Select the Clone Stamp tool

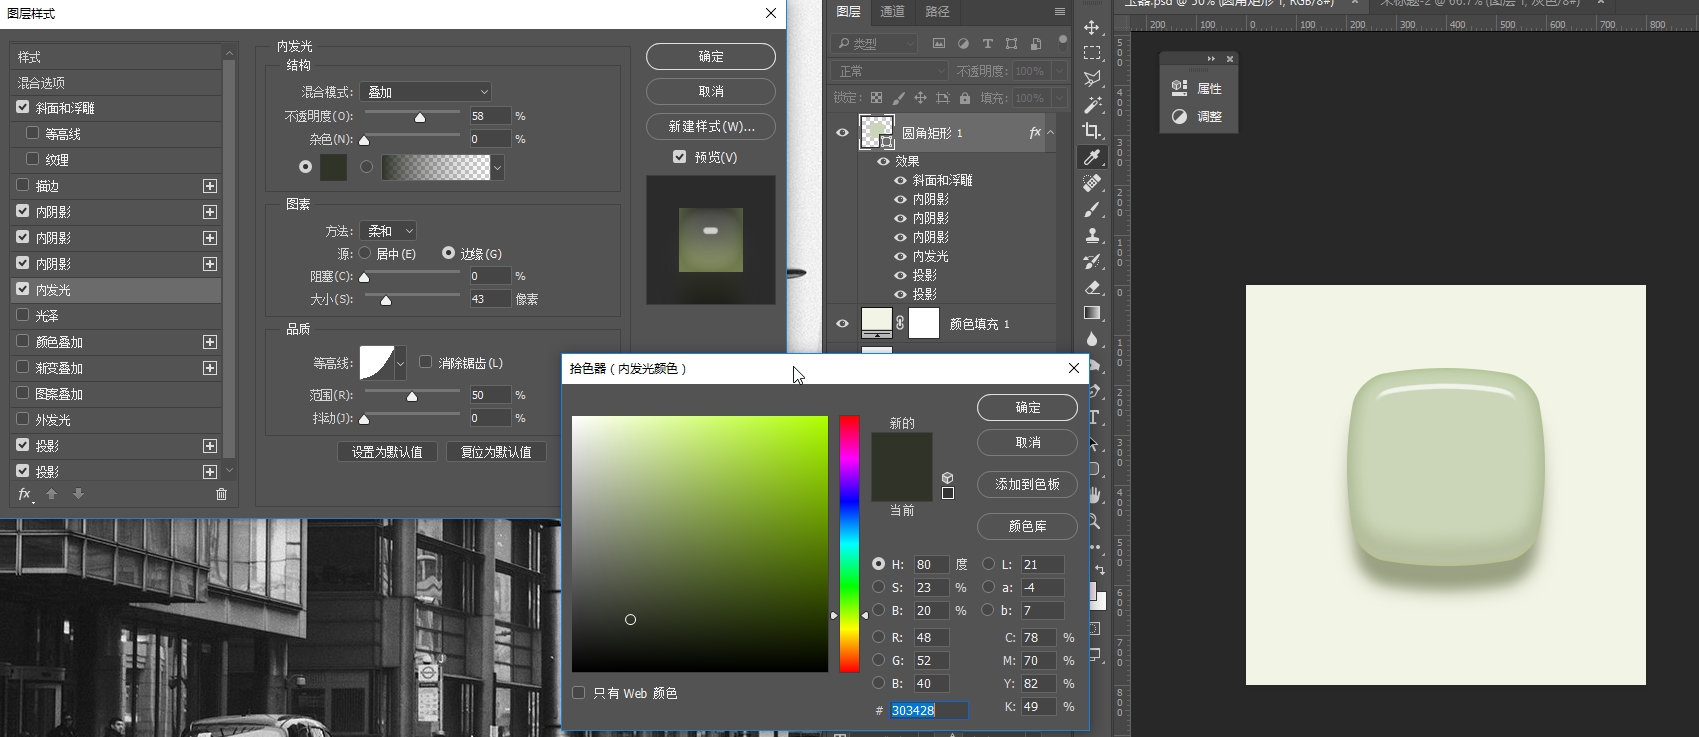point(1092,235)
